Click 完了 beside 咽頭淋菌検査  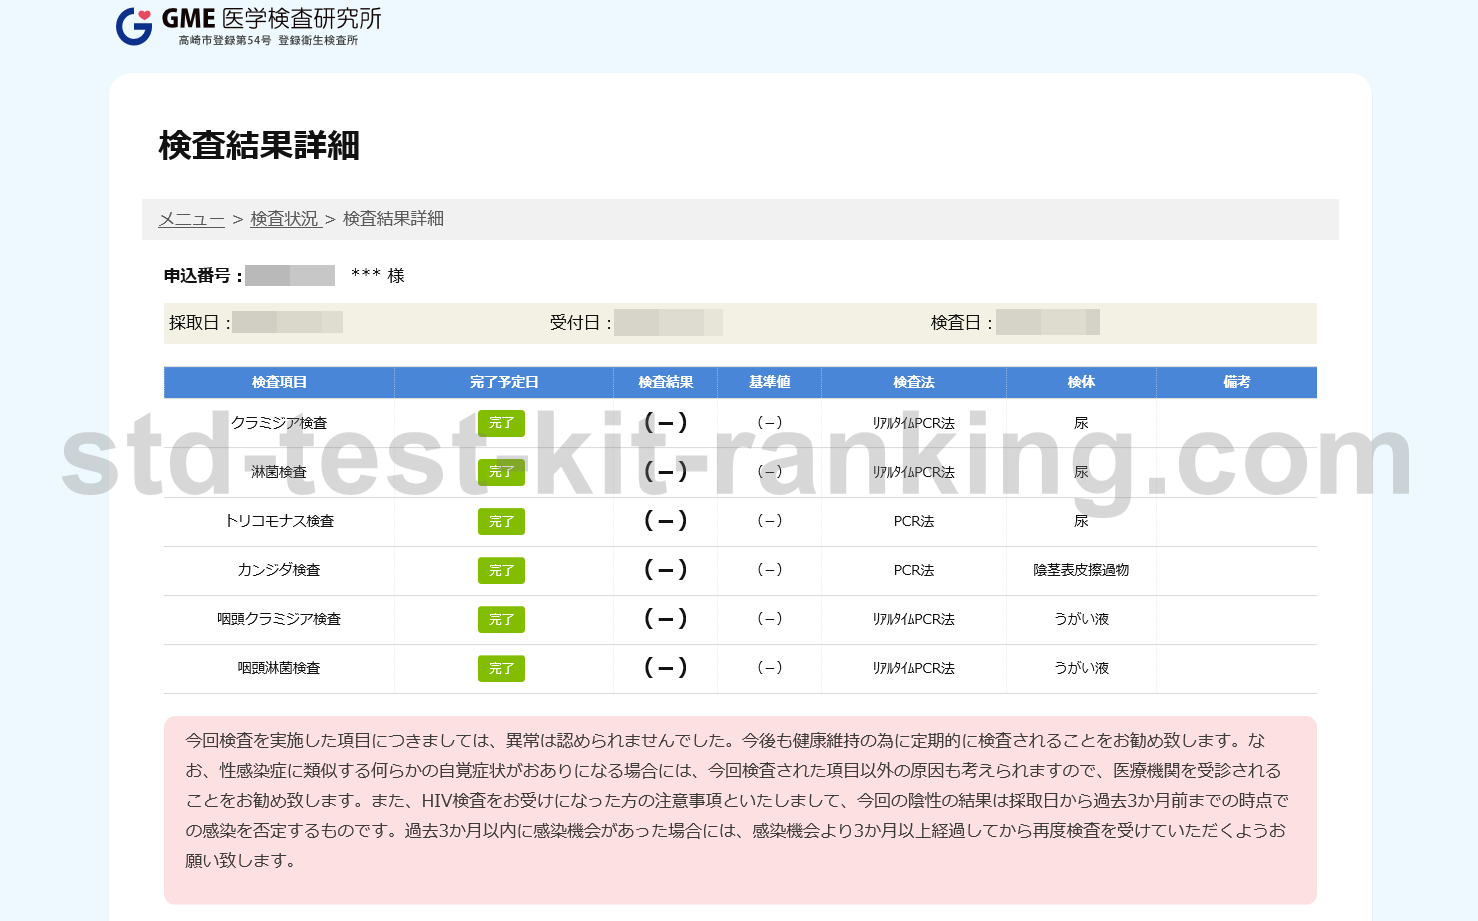tap(501, 668)
